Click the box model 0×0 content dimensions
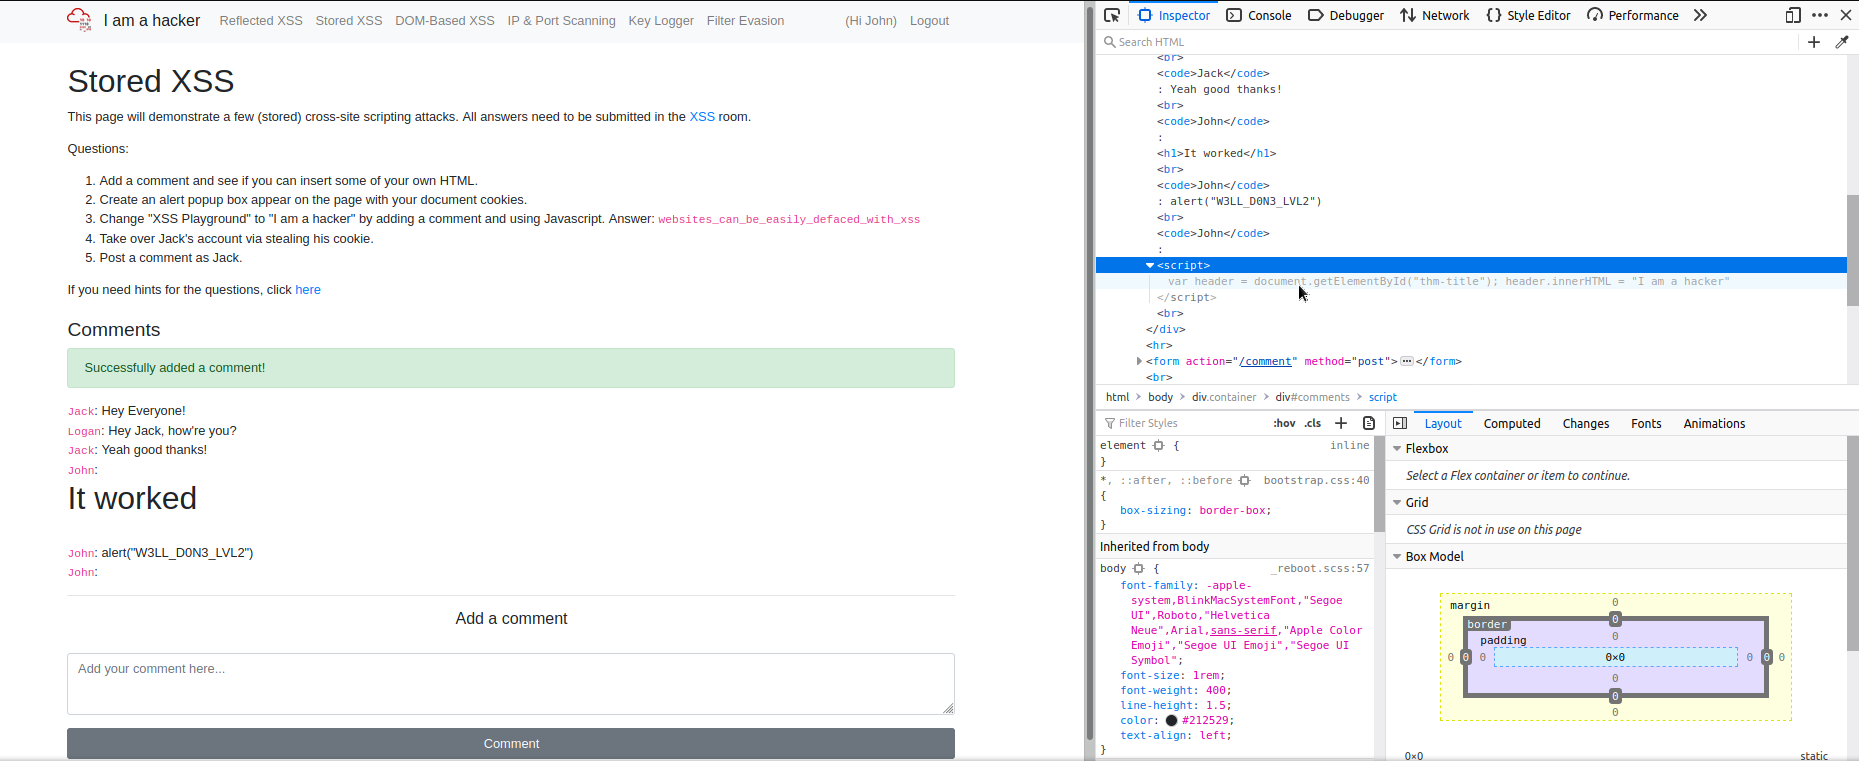Image resolution: width=1859 pixels, height=761 pixels. (1615, 657)
